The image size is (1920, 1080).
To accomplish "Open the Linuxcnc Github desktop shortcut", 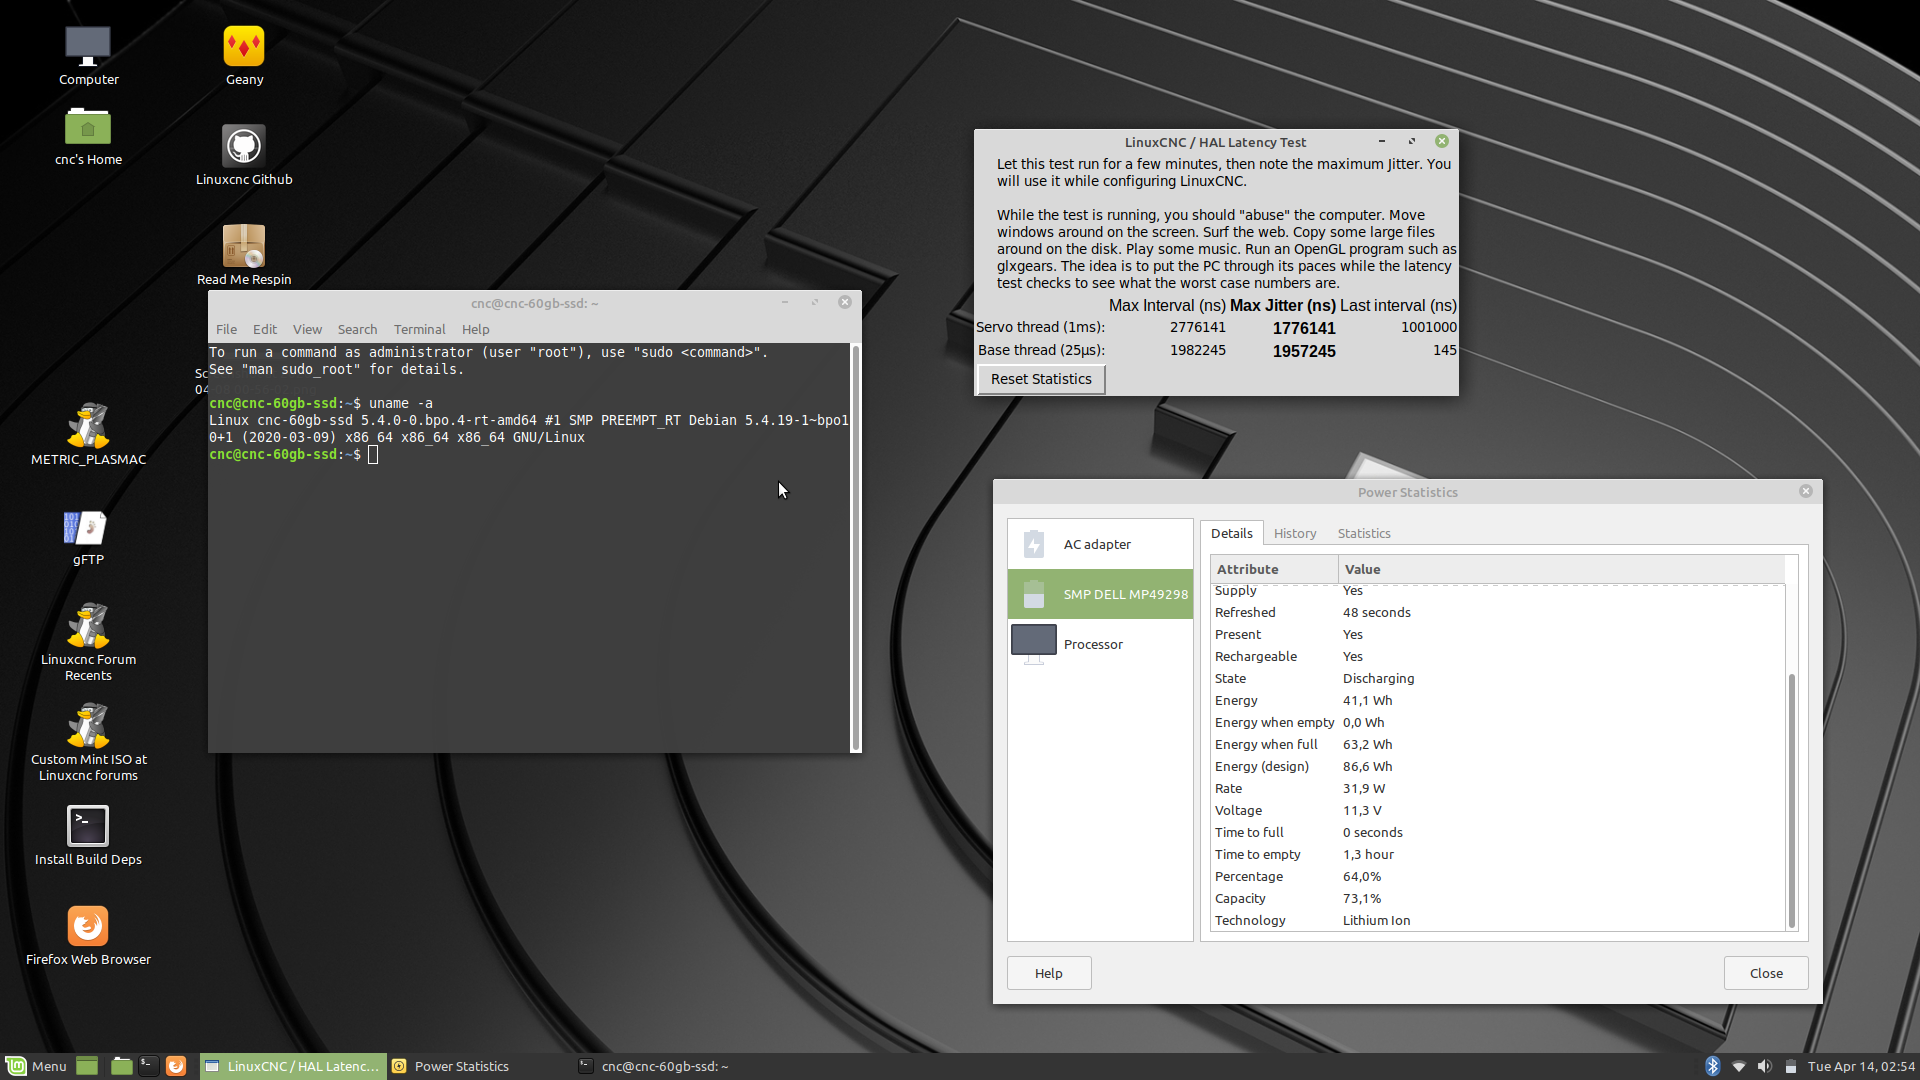I will (244, 156).
